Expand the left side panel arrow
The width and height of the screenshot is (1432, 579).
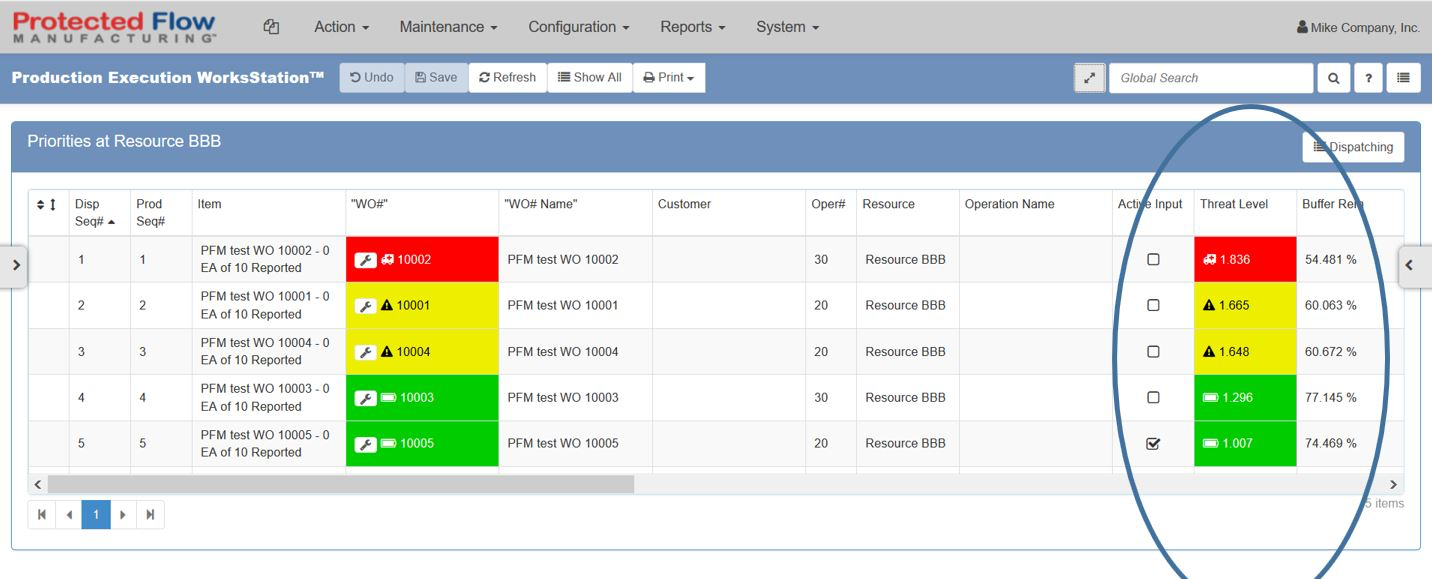(15, 265)
